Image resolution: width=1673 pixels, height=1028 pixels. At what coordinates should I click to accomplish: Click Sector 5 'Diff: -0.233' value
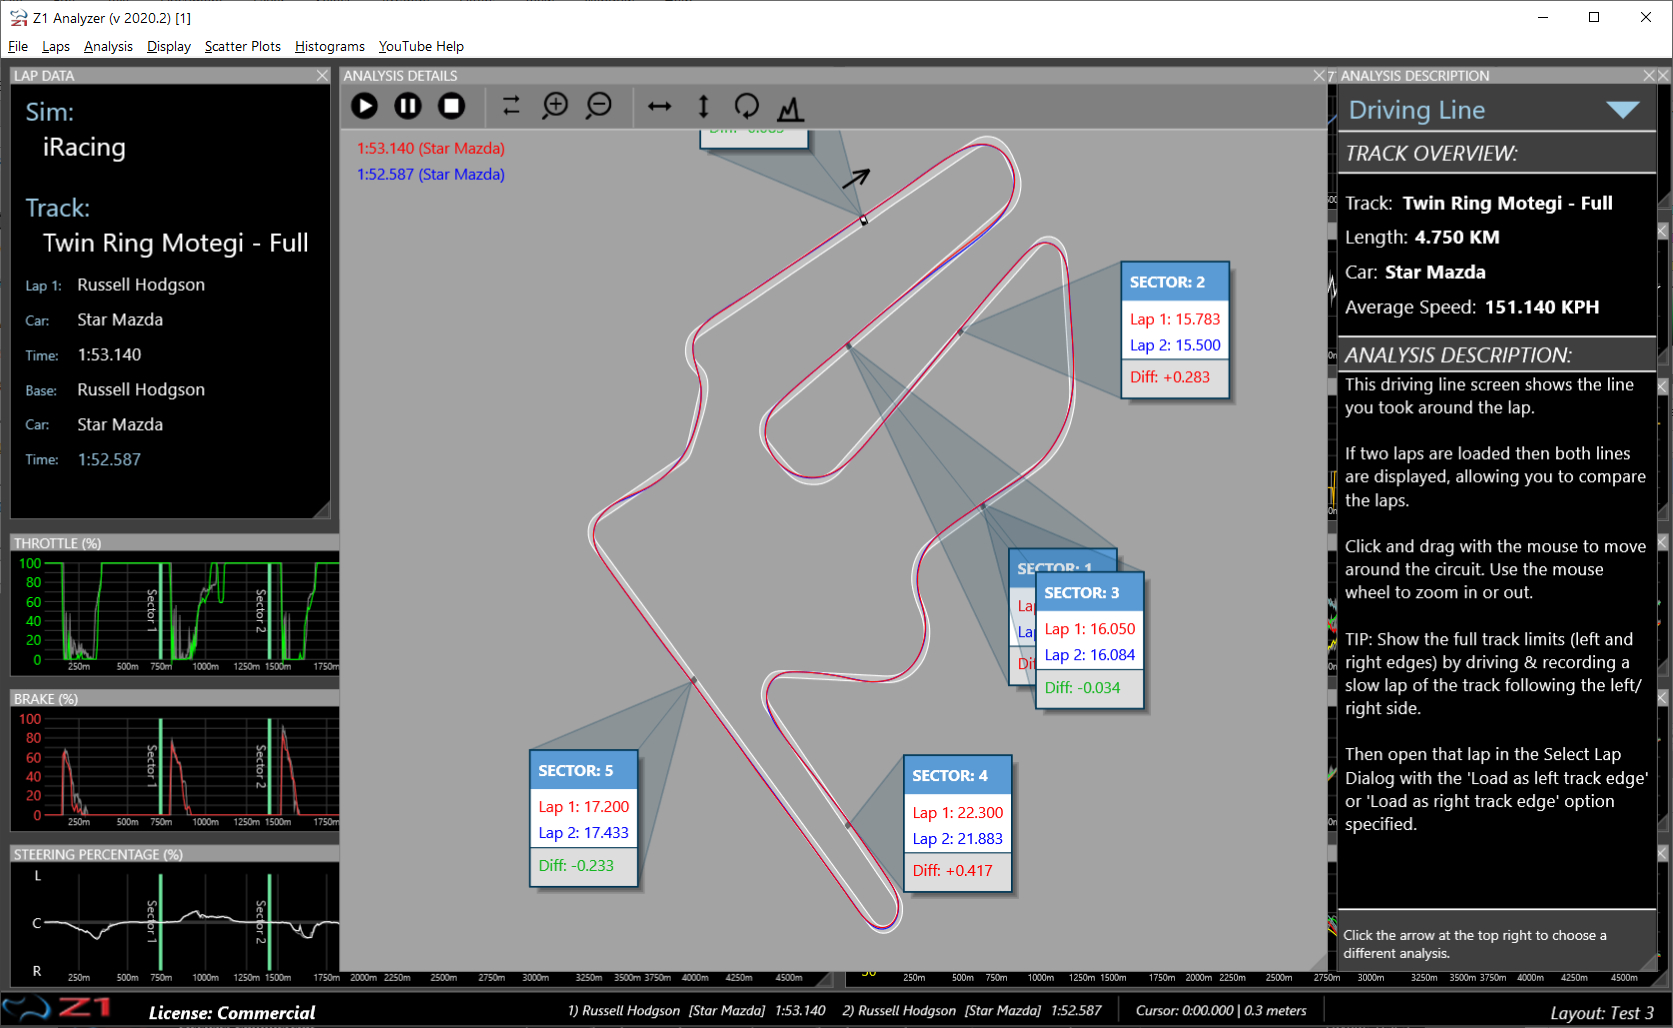tap(576, 865)
